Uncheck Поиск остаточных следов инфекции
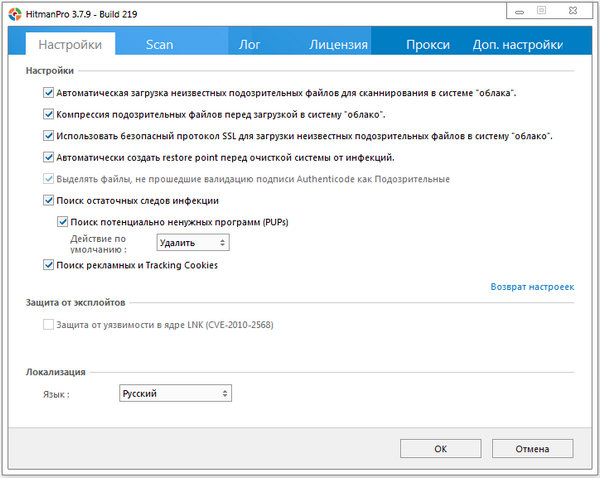The image size is (600, 478). (x=48, y=200)
